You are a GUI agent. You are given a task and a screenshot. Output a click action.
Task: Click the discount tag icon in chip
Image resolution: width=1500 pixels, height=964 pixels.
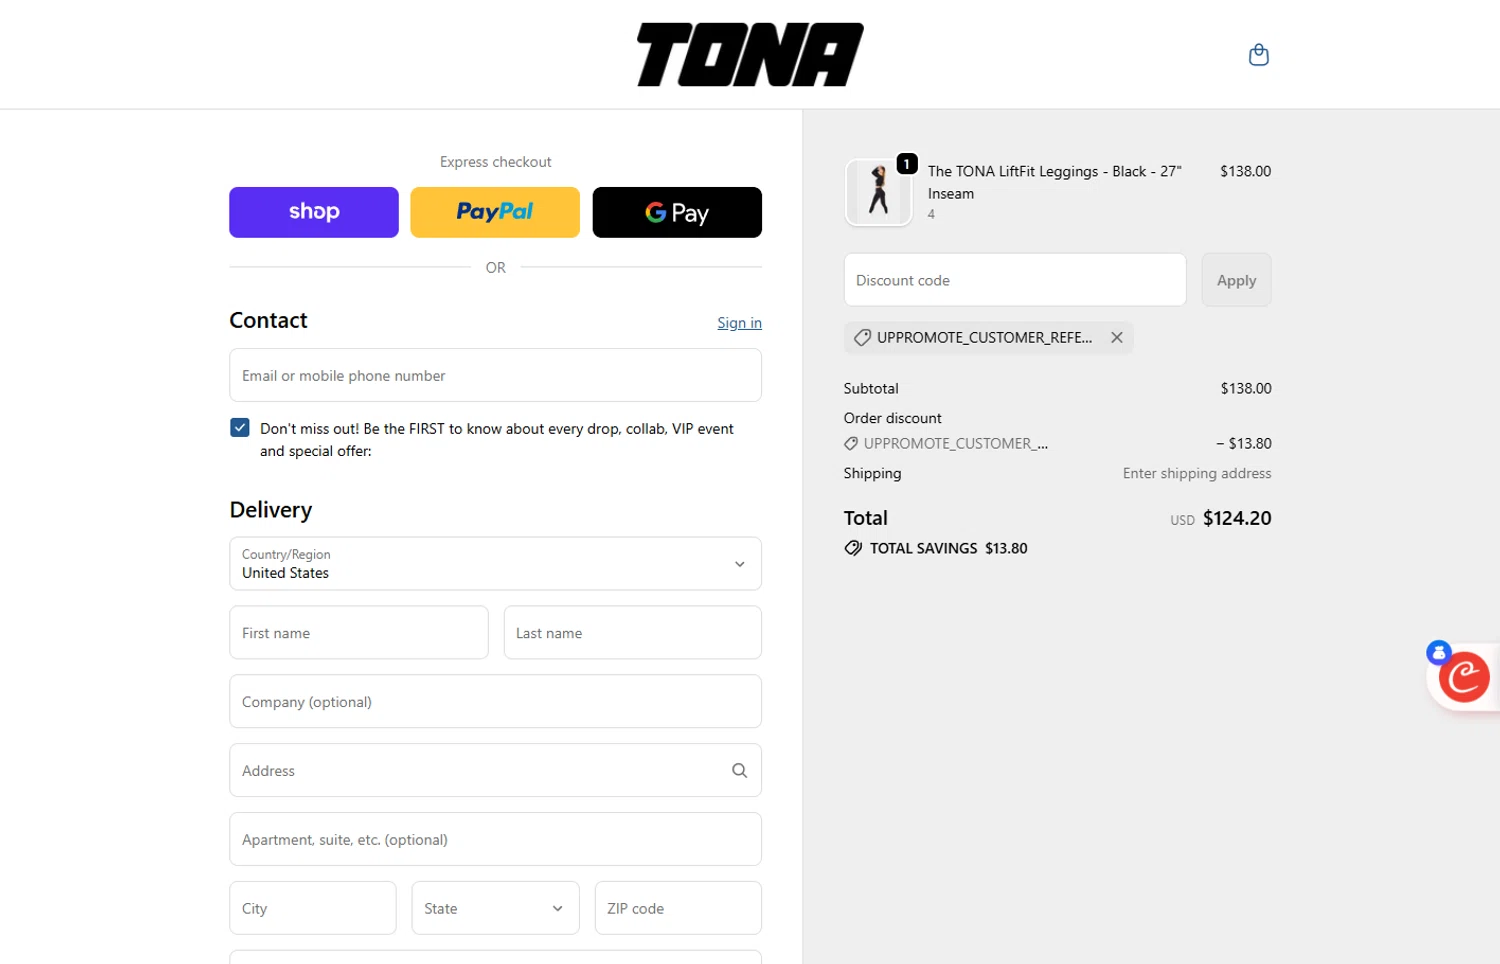tap(862, 338)
